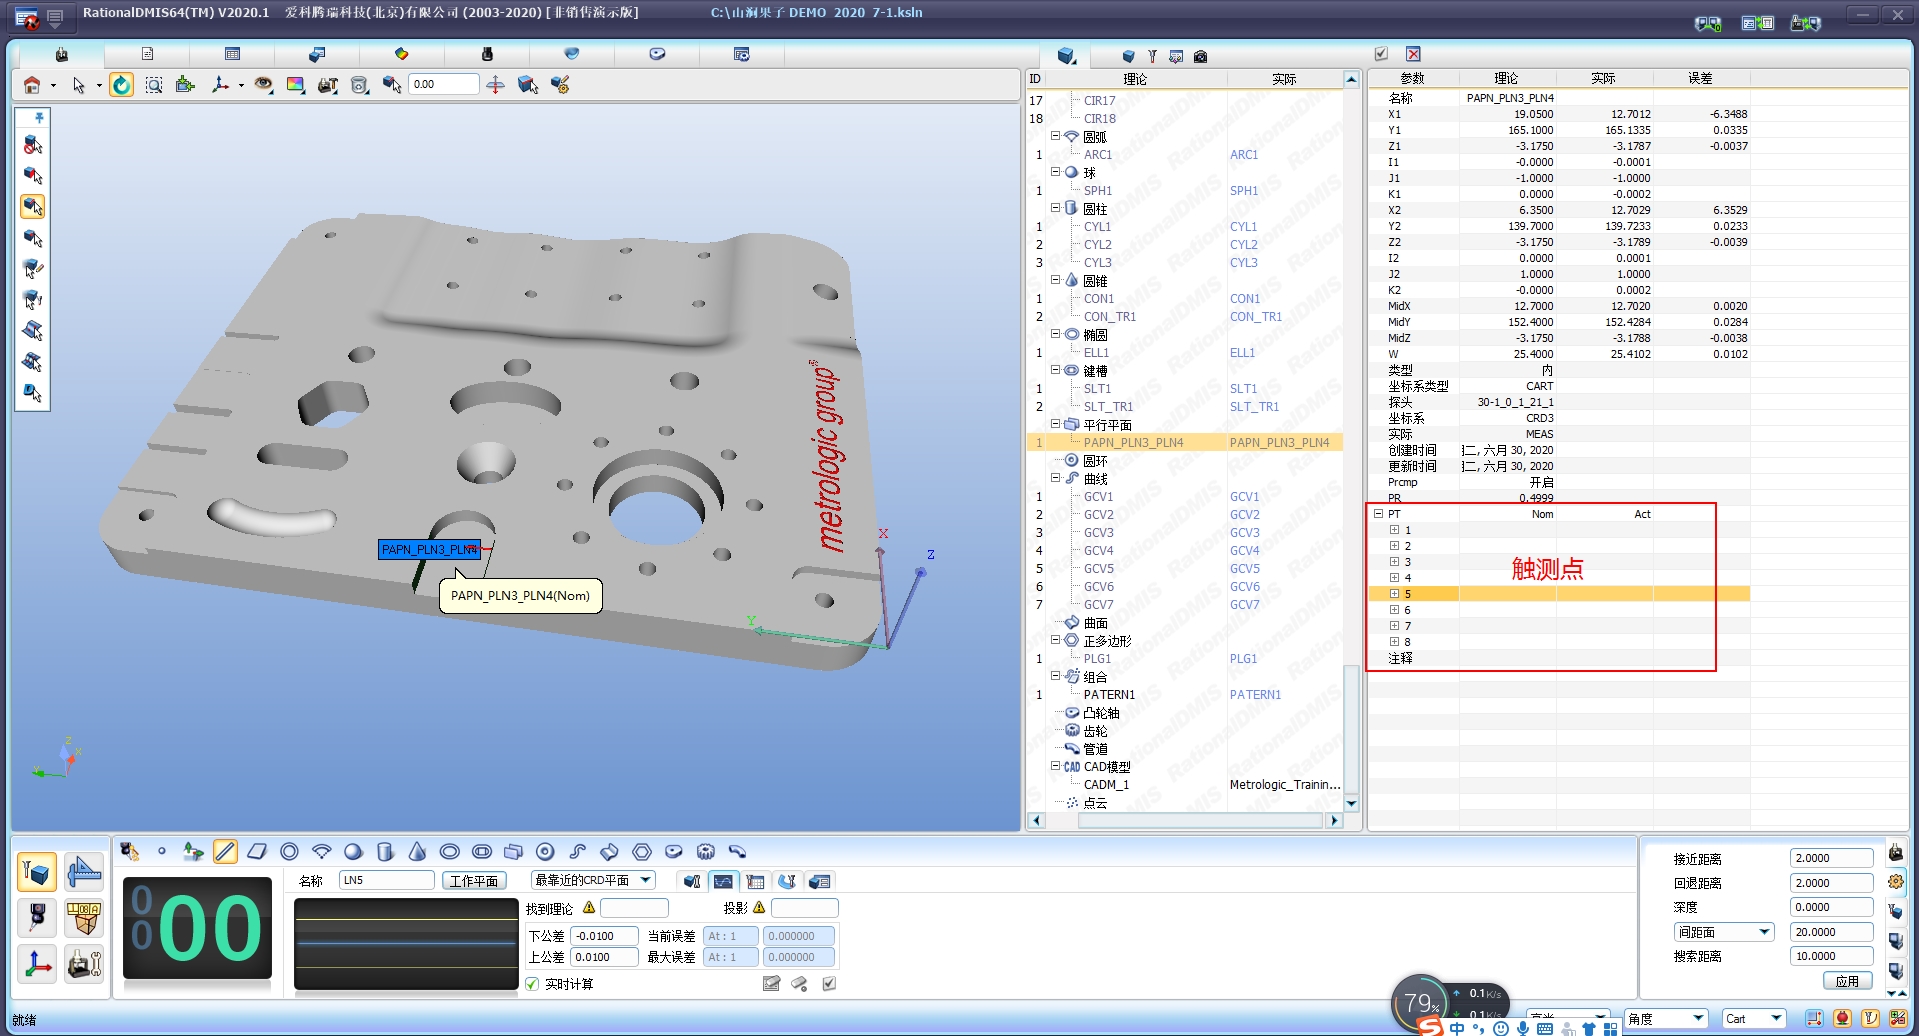Select the arrow pointer tool
The width and height of the screenshot is (1919, 1036).
point(79,85)
